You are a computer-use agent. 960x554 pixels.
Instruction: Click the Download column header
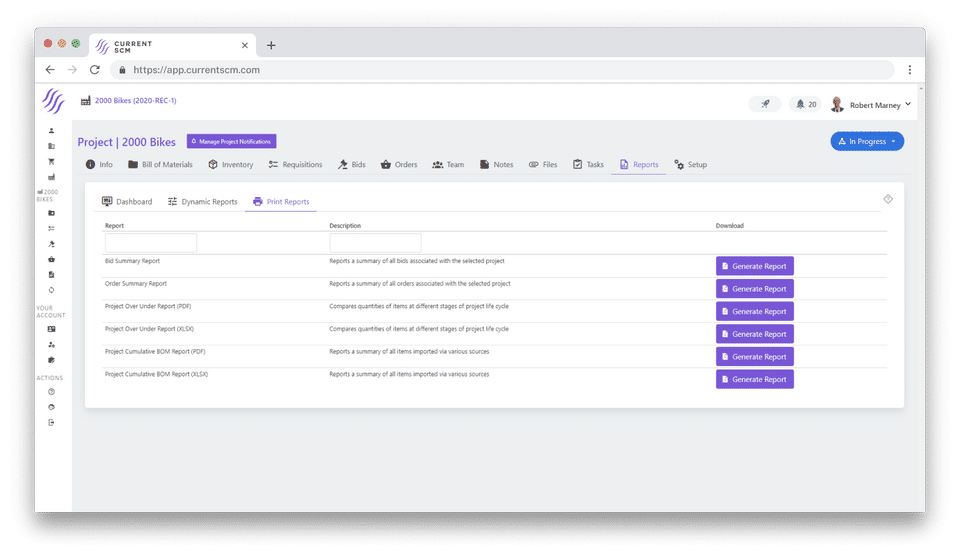click(x=730, y=226)
